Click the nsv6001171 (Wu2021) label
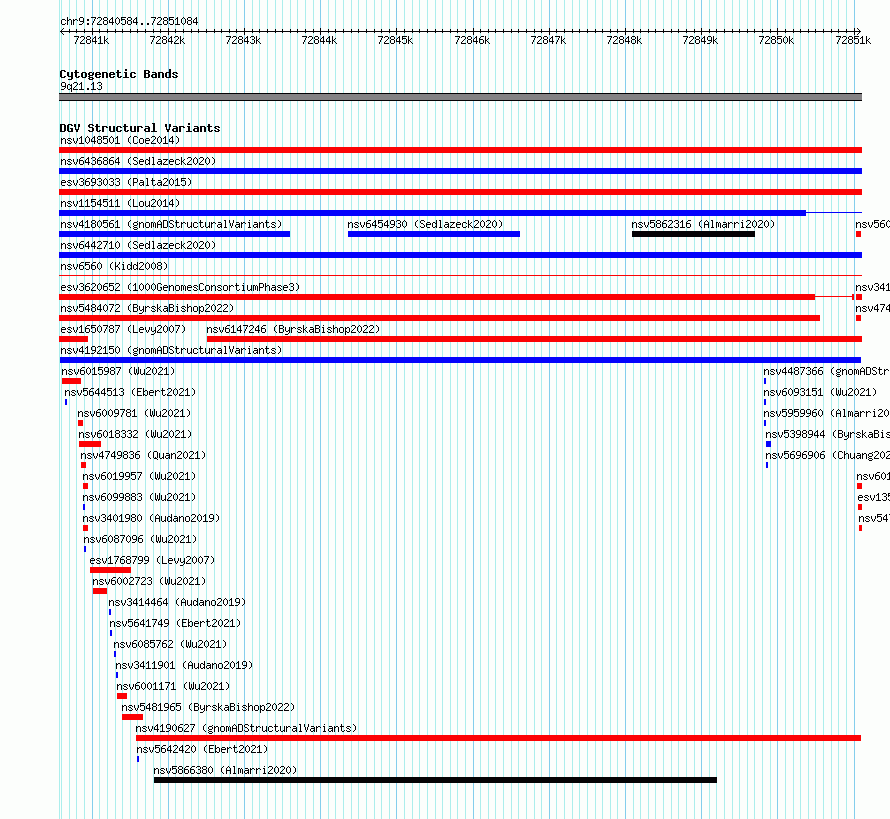The width and height of the screenshot is (890, 819). click(173, 686)
